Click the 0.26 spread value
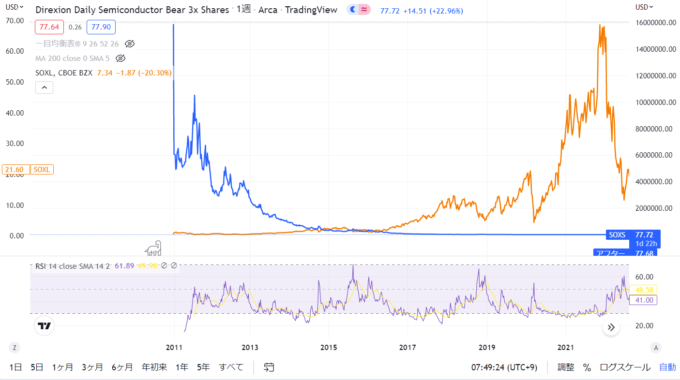The image size is (680, 380). [75, 27]
